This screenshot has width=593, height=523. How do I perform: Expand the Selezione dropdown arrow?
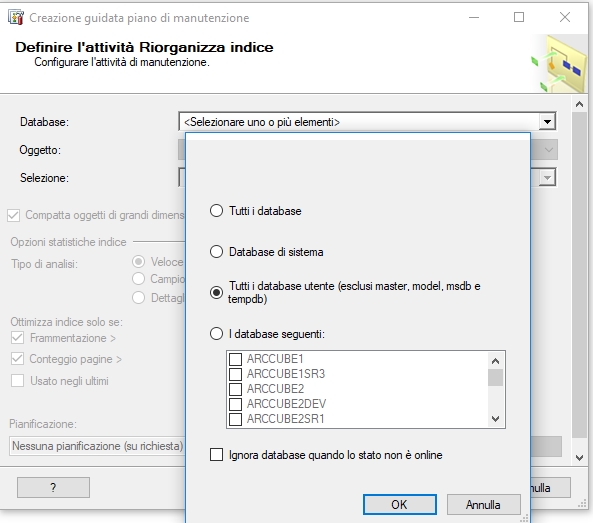[547, 177]
